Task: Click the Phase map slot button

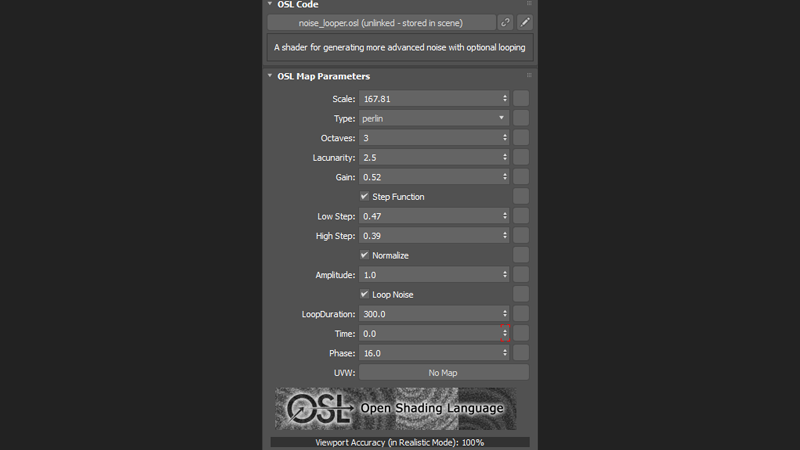Action: click(x=521, y=353)
